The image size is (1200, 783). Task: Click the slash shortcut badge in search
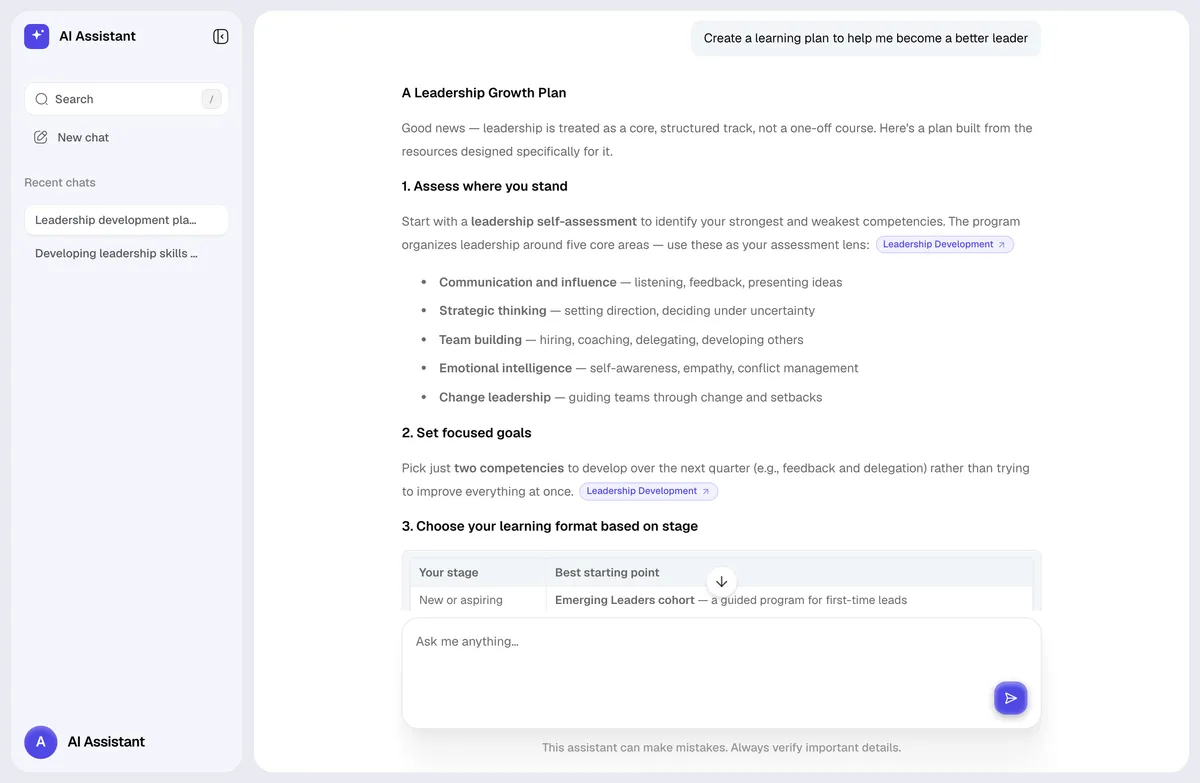tap(211, 99)
